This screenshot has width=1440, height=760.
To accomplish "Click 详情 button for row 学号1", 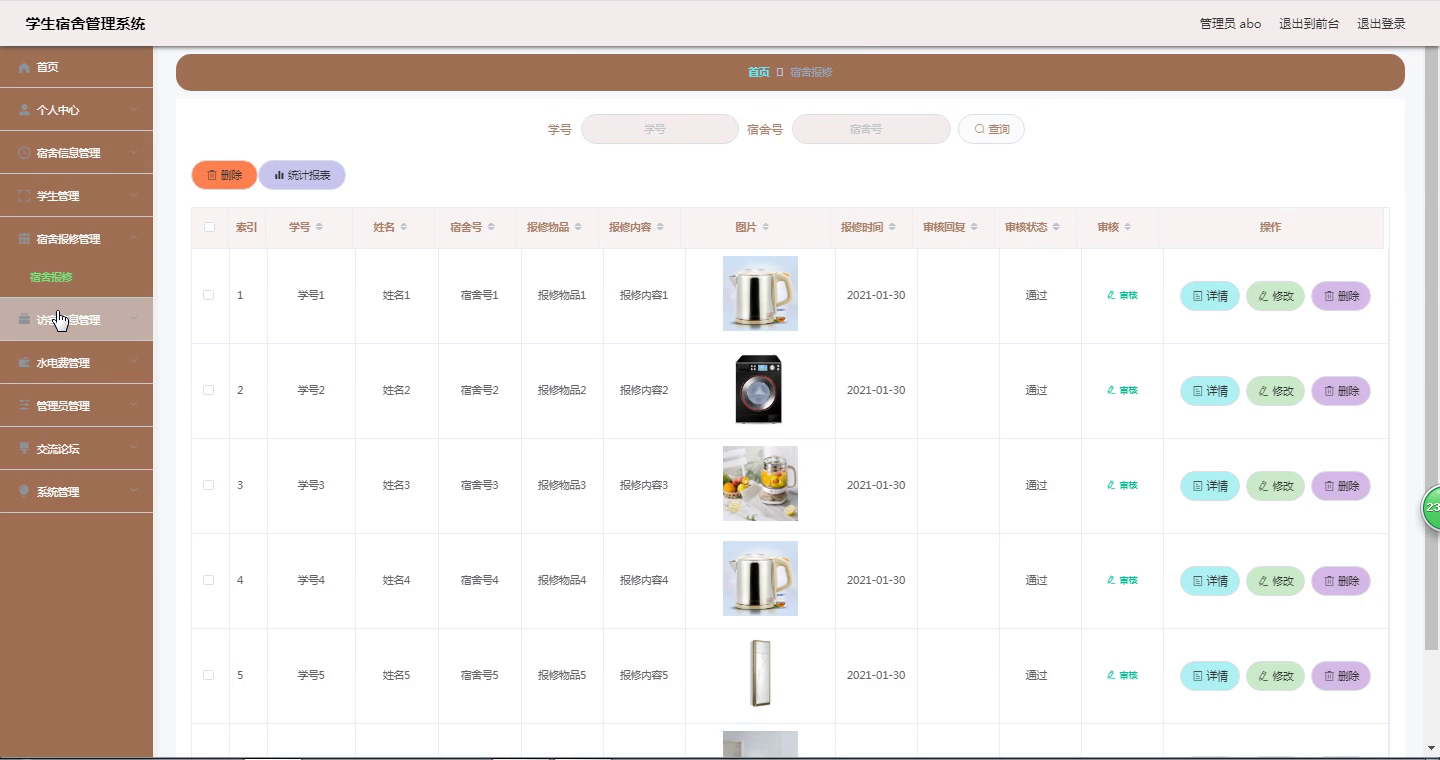I will coord(1210,296).
